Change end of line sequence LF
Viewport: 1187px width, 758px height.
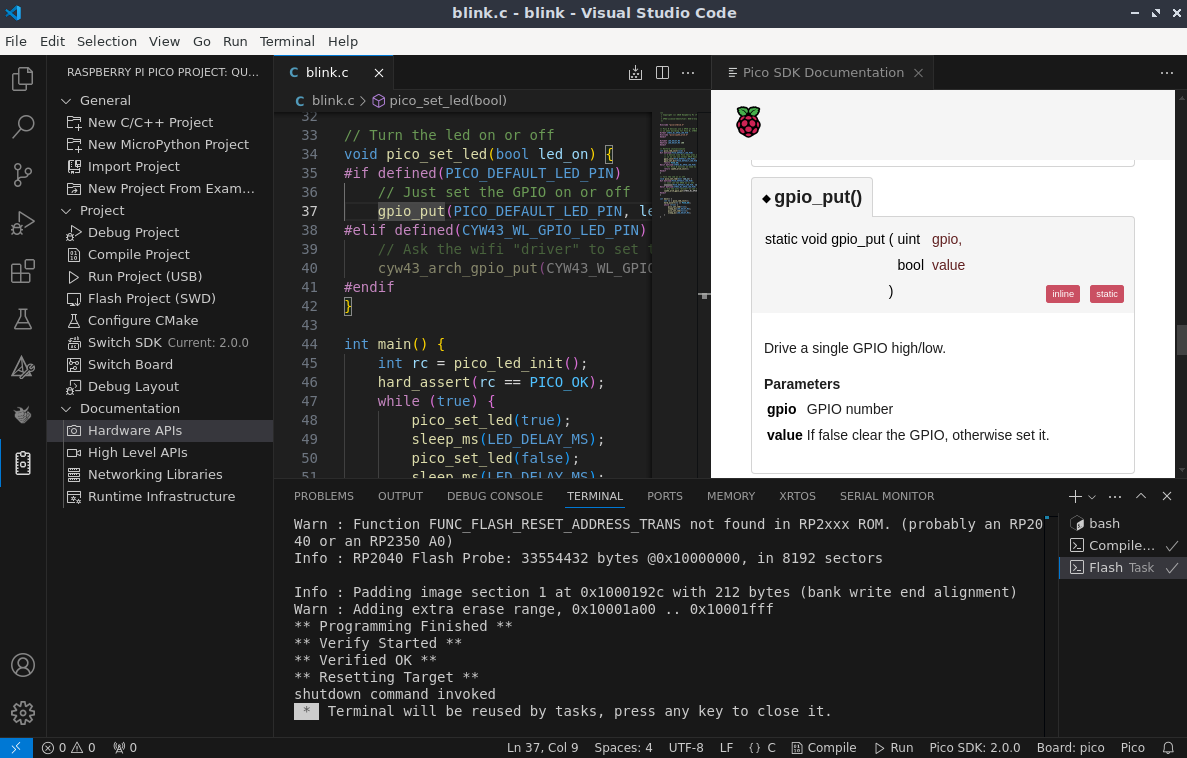tap(726, 747)
